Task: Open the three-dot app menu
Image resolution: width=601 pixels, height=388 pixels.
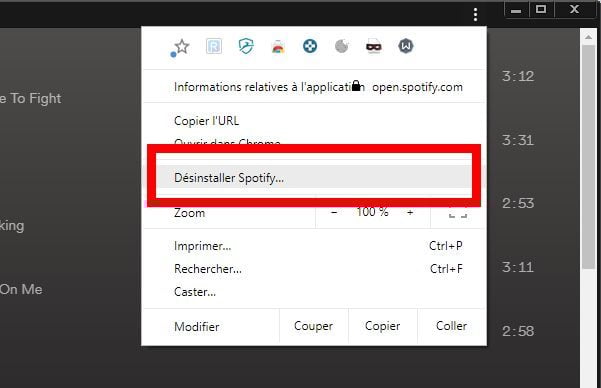Action: [475, 15]
